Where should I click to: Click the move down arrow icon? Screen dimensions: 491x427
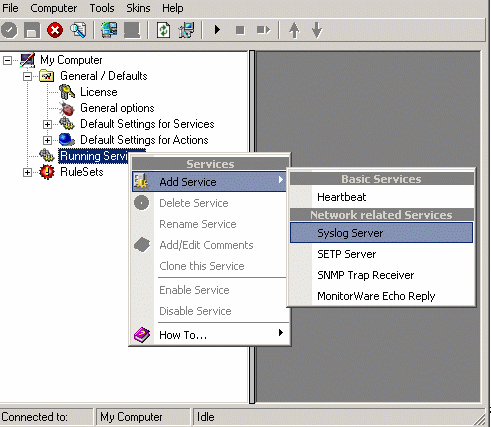(317, 30)
